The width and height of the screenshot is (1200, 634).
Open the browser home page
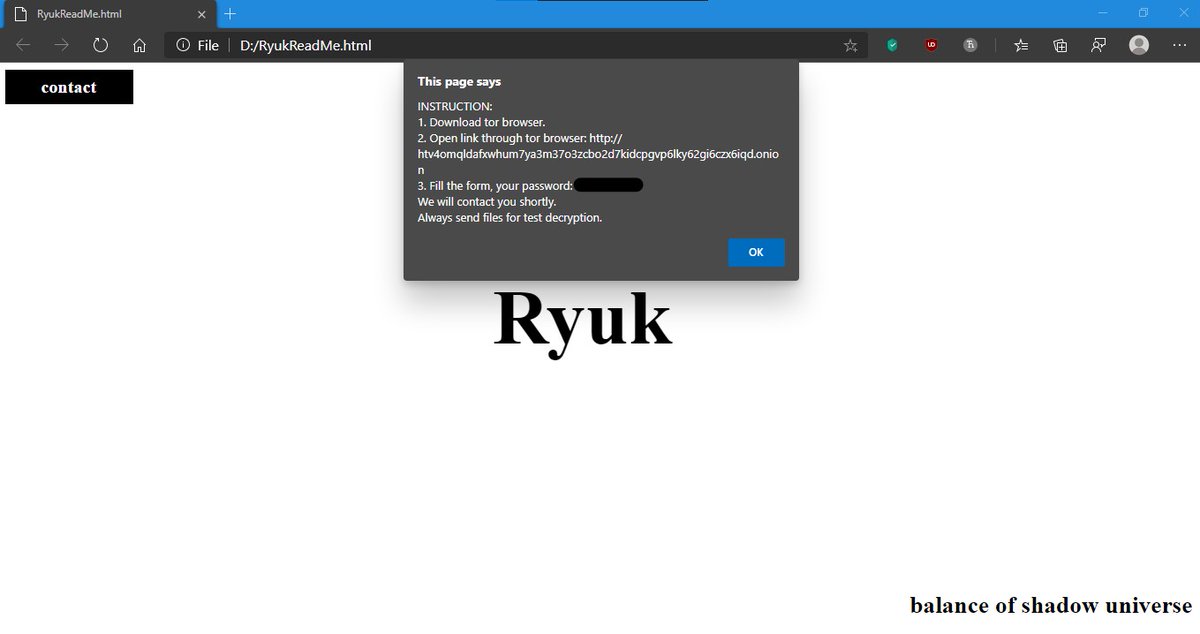140,45
